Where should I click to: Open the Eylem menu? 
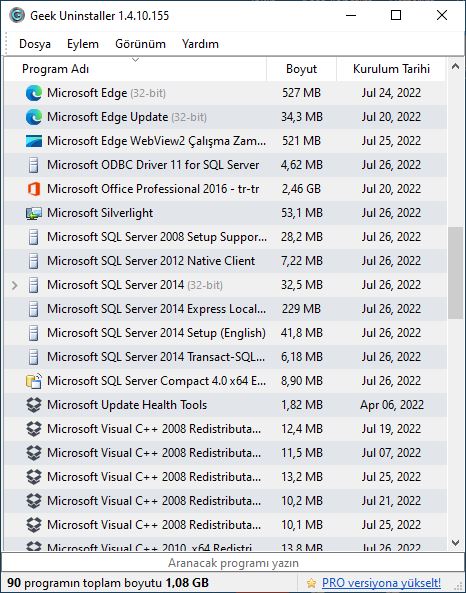(x=83, y=44)
